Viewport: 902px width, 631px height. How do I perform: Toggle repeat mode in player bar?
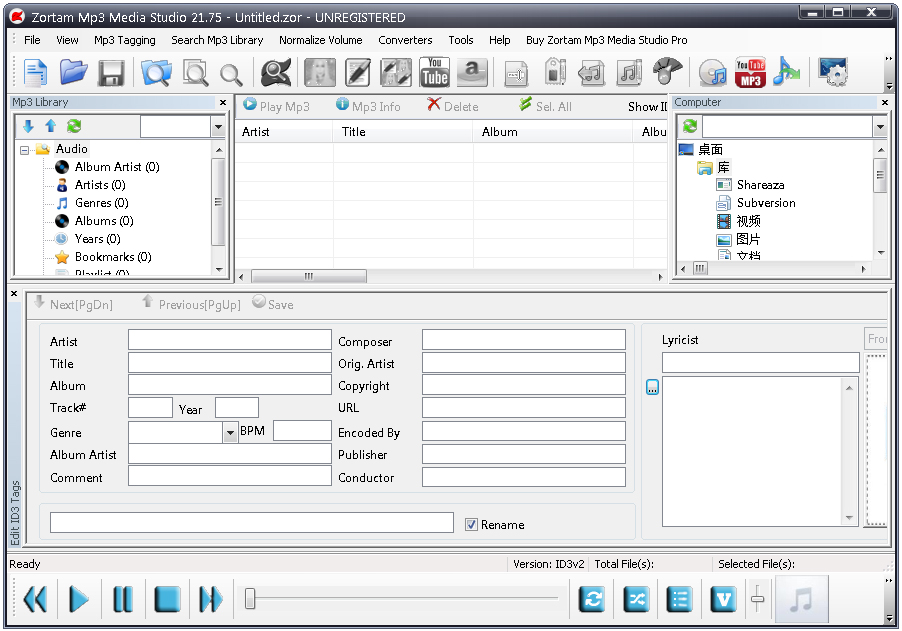tap(591, 600)
